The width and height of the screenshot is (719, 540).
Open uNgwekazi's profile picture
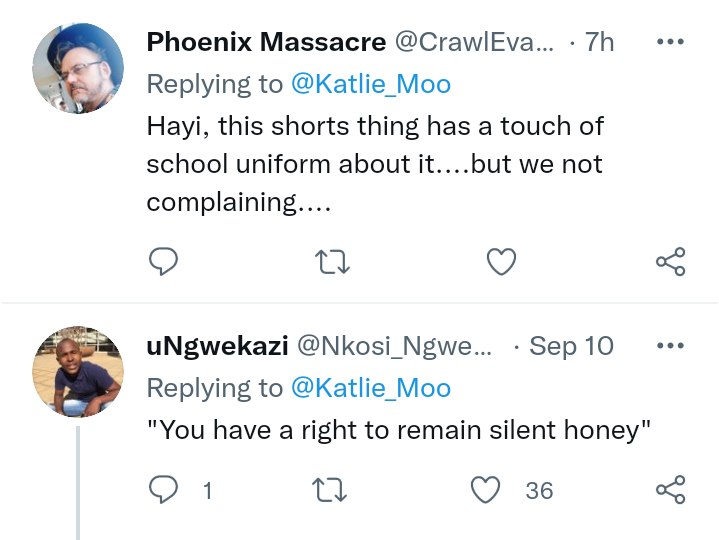click(x=79, y=371)
